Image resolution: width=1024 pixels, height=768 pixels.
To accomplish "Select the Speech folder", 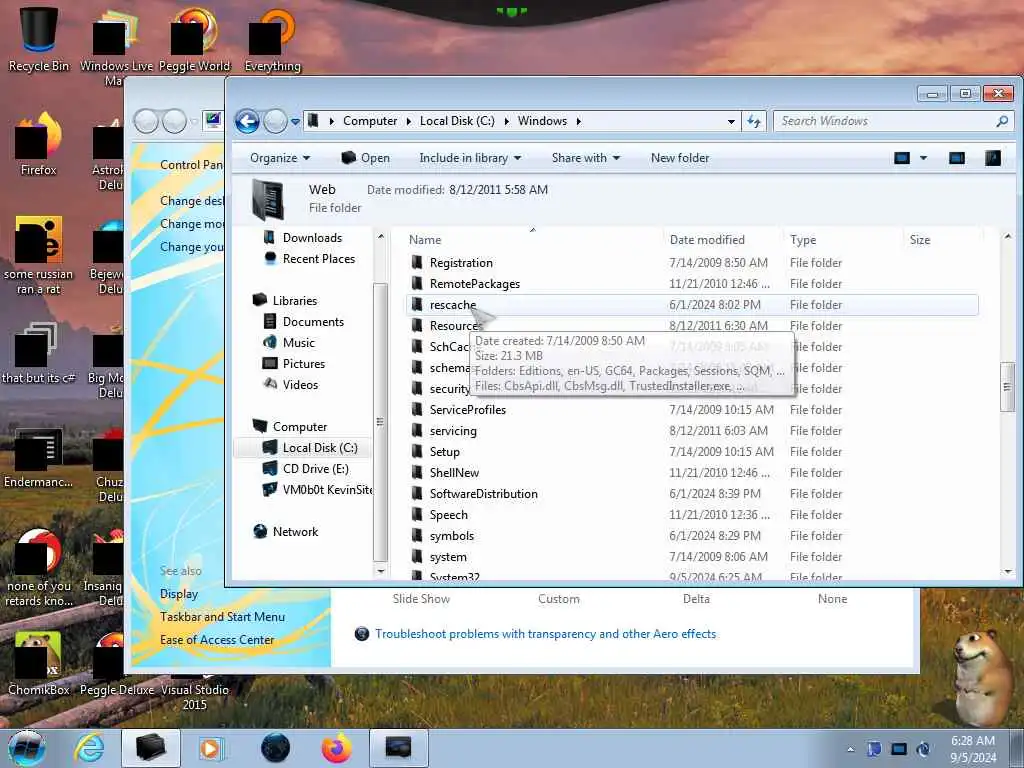I will (x=448, y=515).
